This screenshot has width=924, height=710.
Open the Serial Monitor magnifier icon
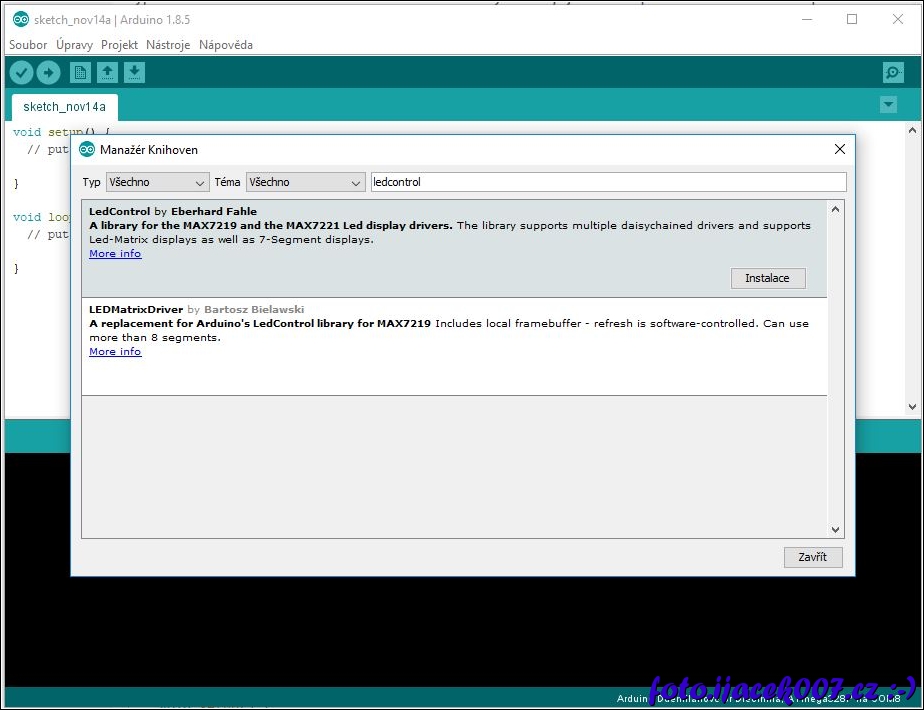pyautogui.click(x=893, y=72)
